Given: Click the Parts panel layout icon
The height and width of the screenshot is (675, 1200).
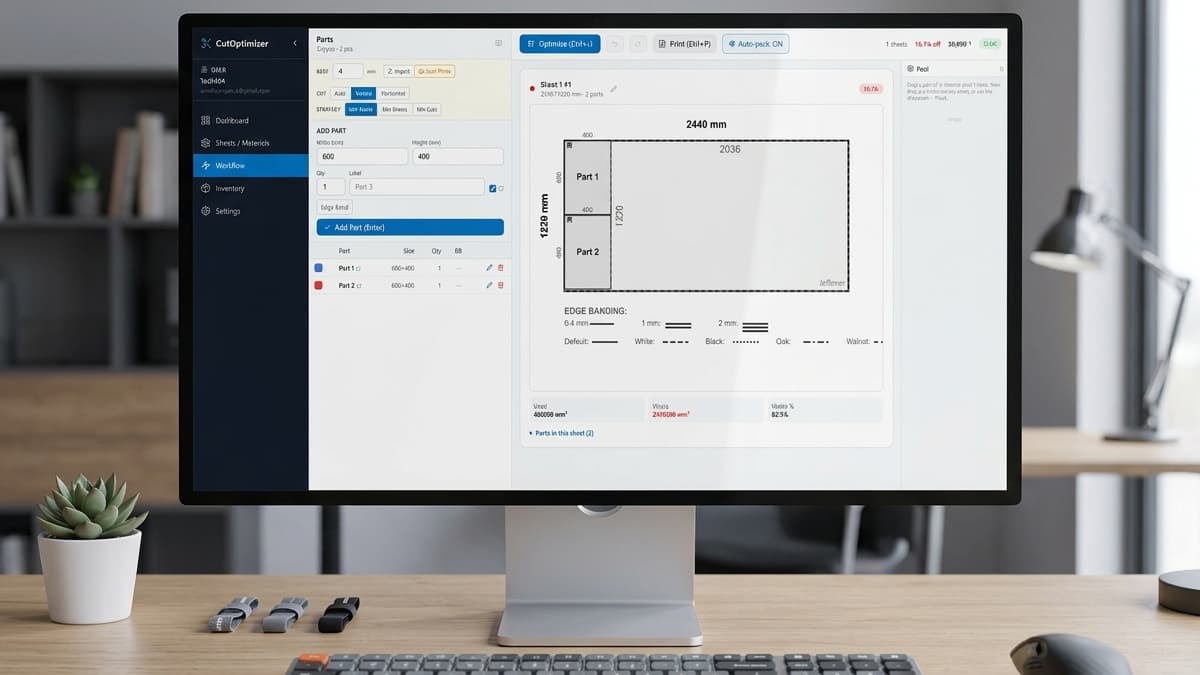Looking at the screenshot, I should pos(499,43).
